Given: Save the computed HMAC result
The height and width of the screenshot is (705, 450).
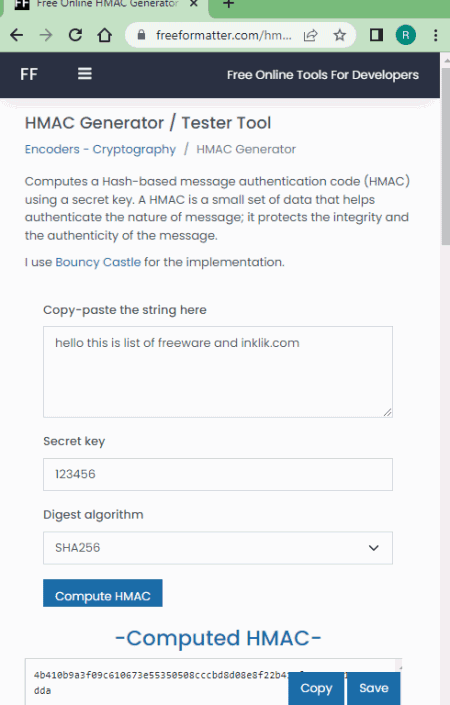Looking at the screenshot, I should pos(374,688).
